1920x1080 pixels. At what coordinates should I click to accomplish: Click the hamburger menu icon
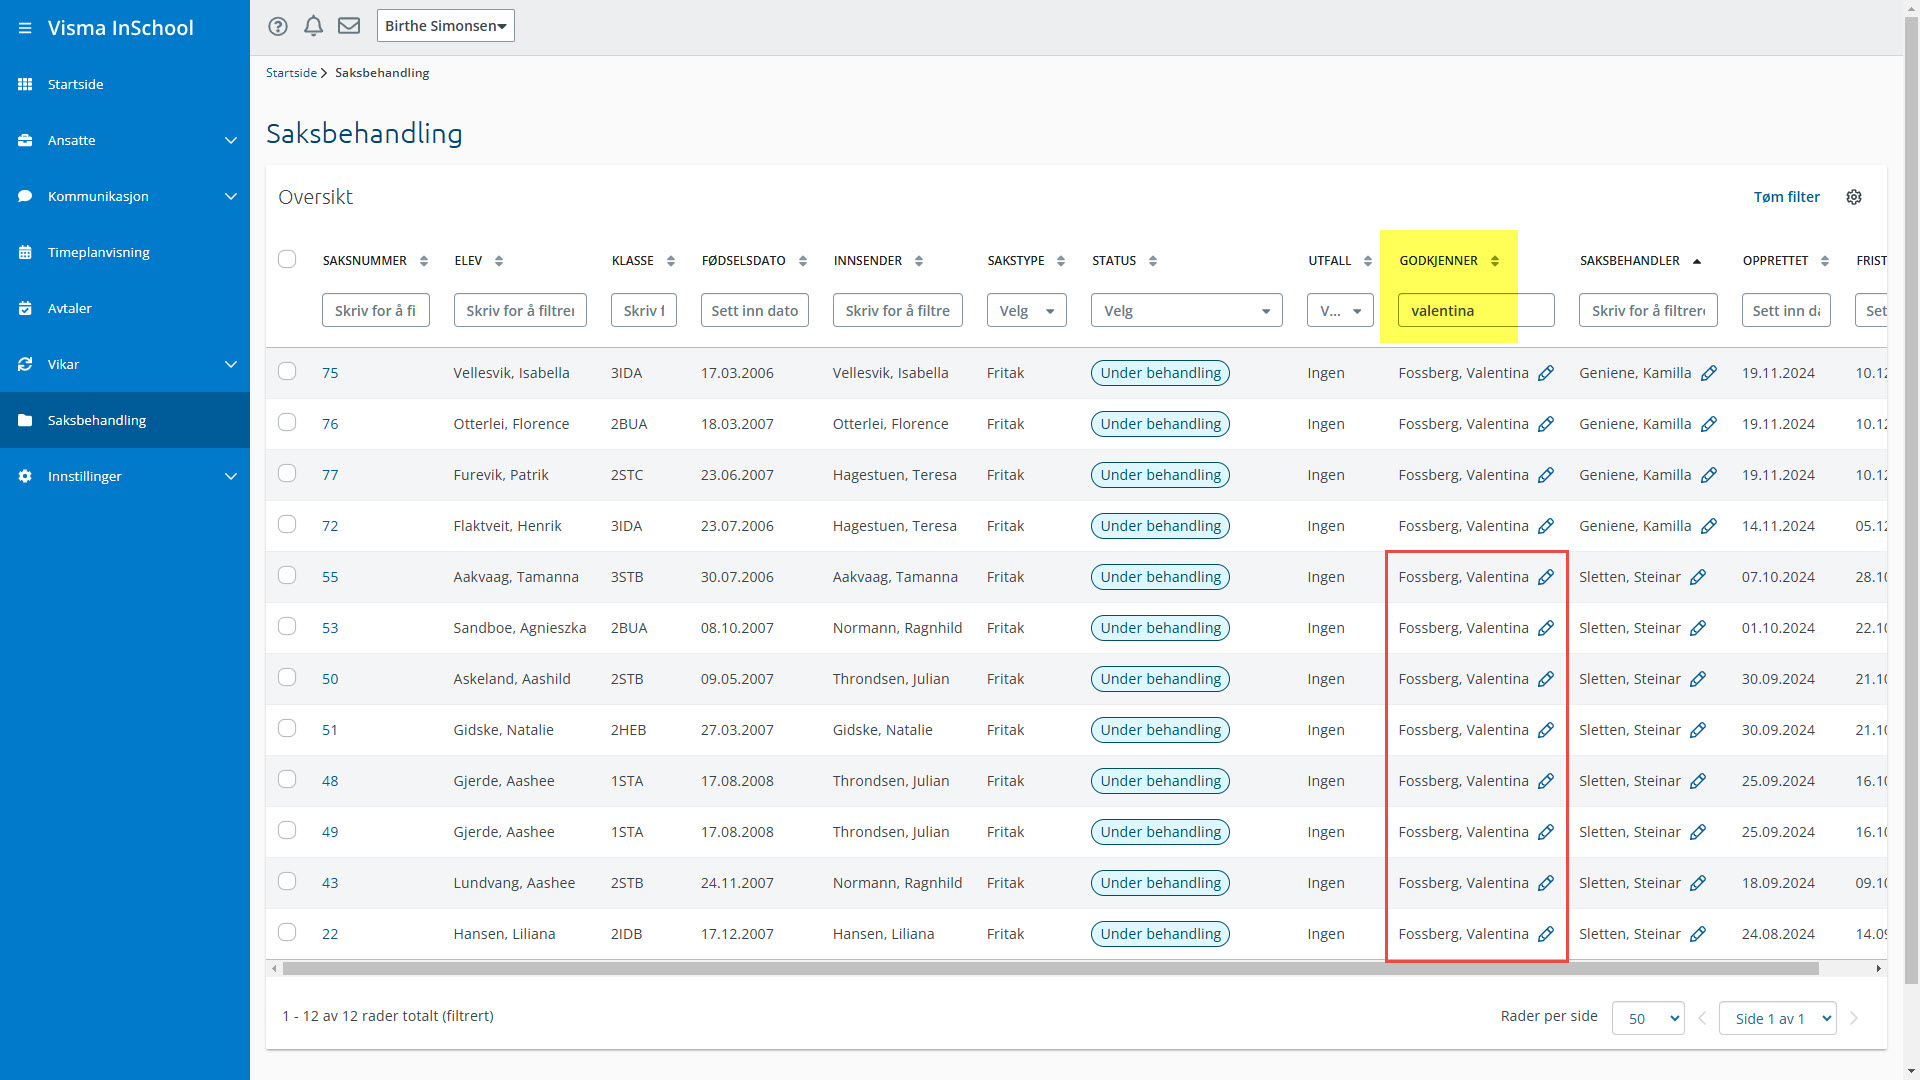[25, 28]
